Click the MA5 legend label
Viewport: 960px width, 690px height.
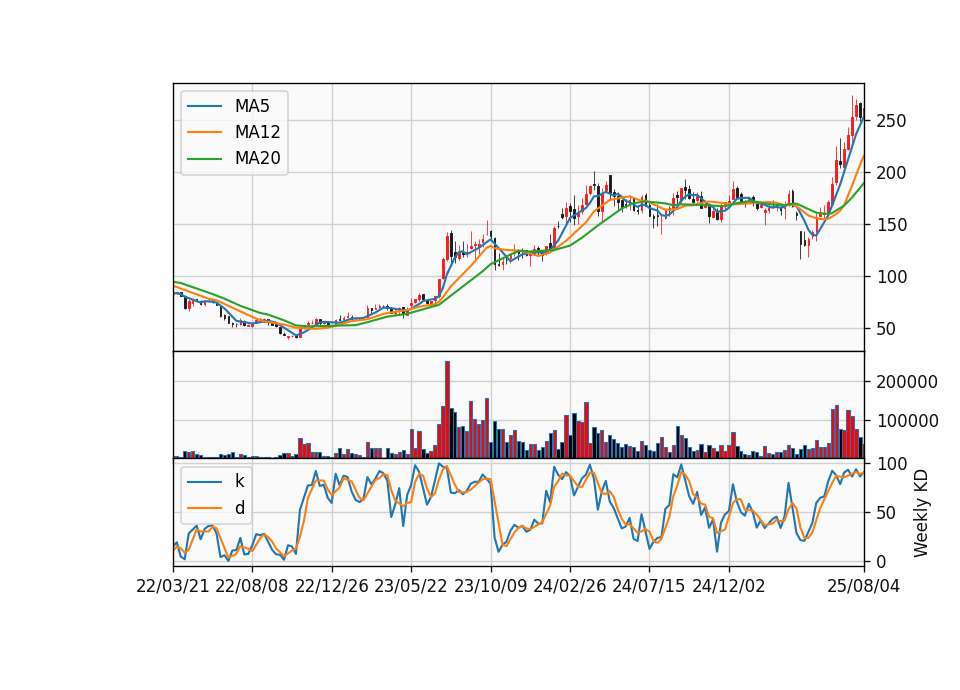[252, 106]
